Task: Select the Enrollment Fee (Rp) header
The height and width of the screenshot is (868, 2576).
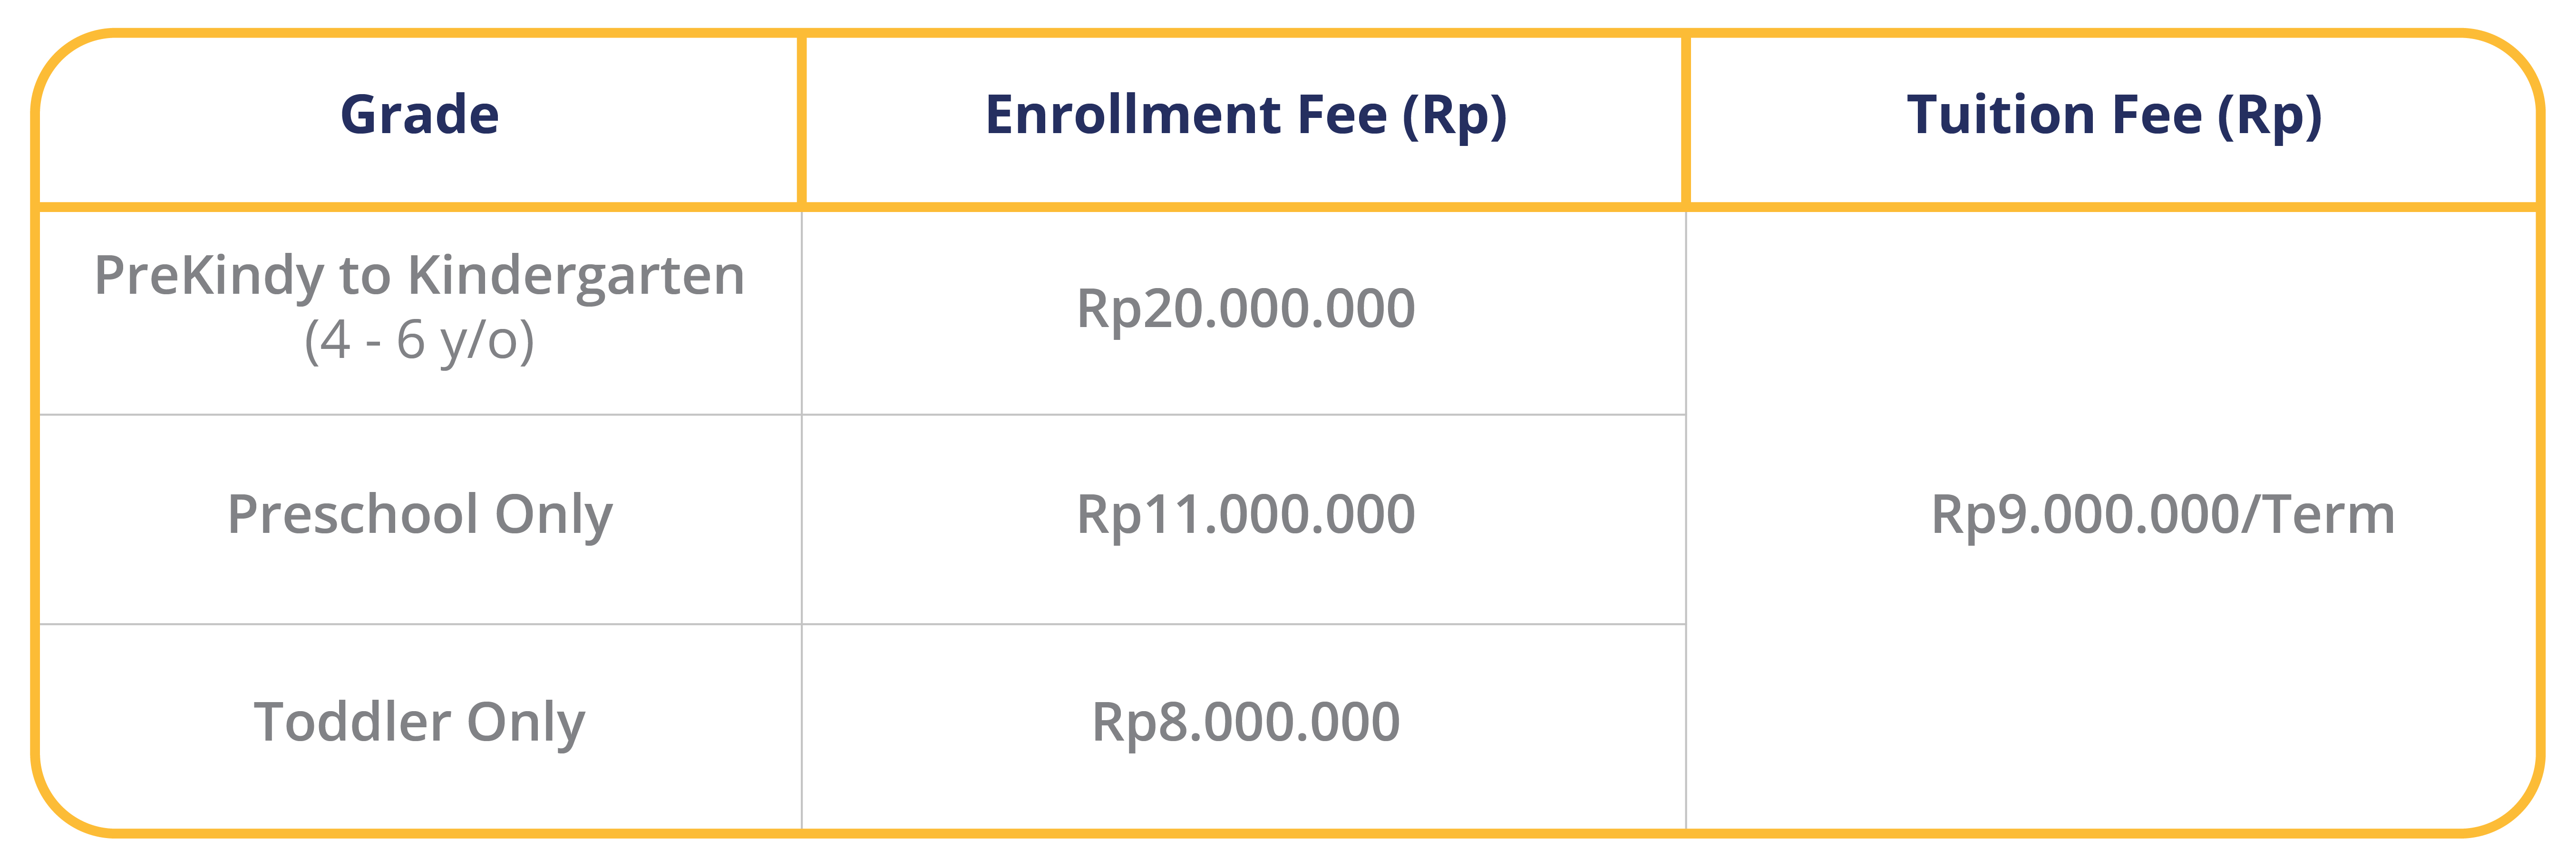Action: [1245, 116]
